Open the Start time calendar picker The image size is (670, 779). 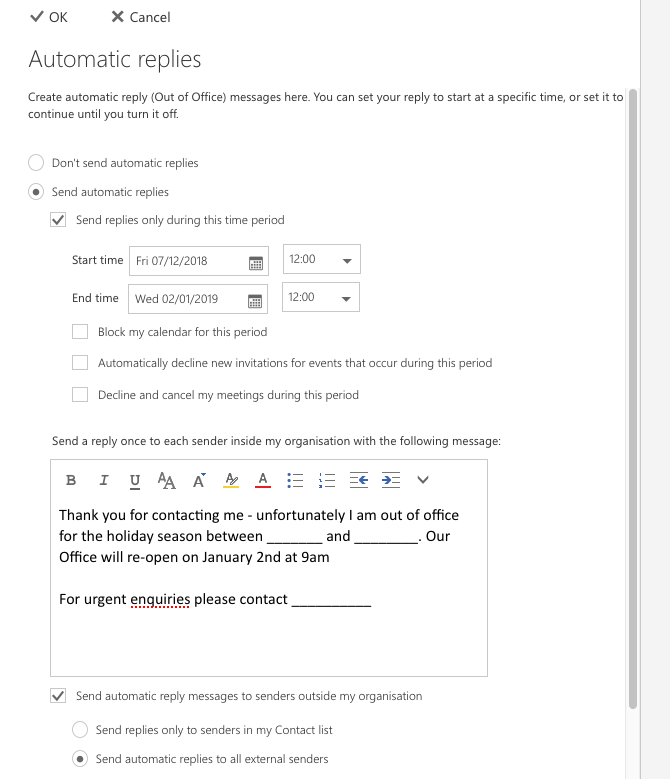255,262
